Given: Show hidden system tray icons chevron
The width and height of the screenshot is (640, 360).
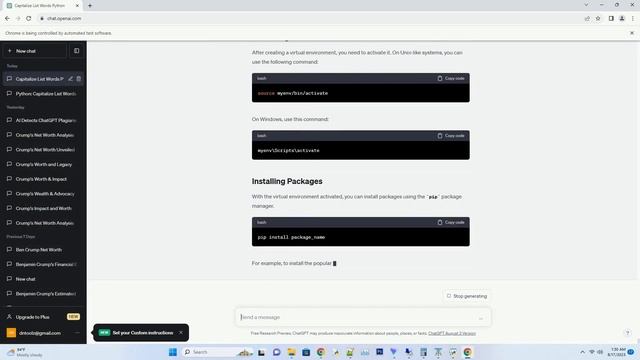Looking at the screenshot, I should tap(582, 352).
